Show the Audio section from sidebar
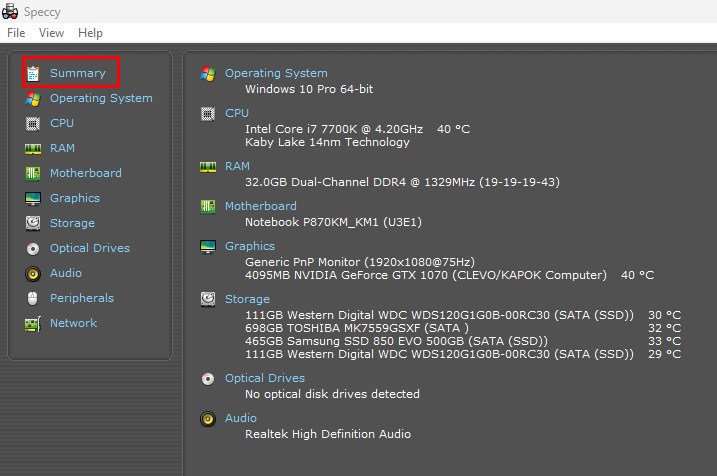Screen dimensions: 717x476 coord(66,273)
